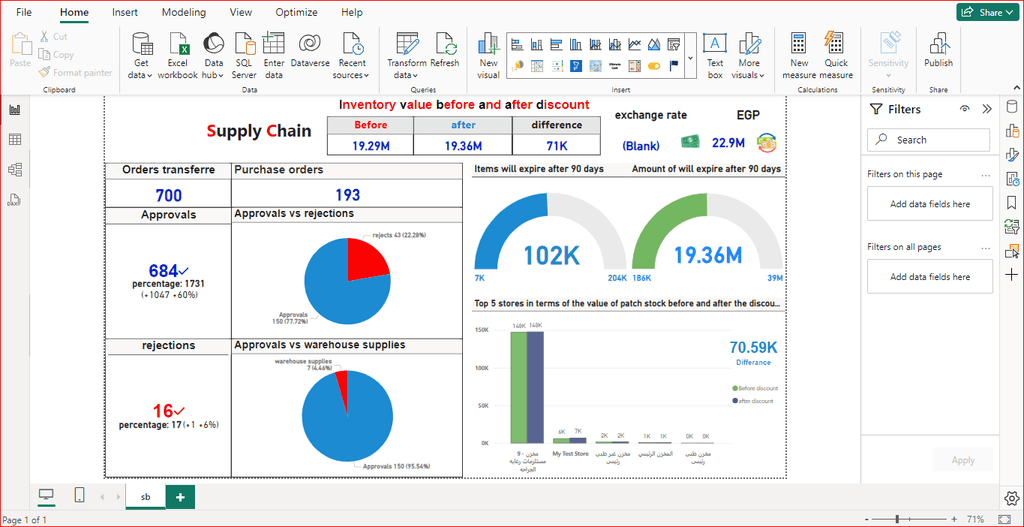Open the Format pane paintbrush icon

[x=1012, y=155]
